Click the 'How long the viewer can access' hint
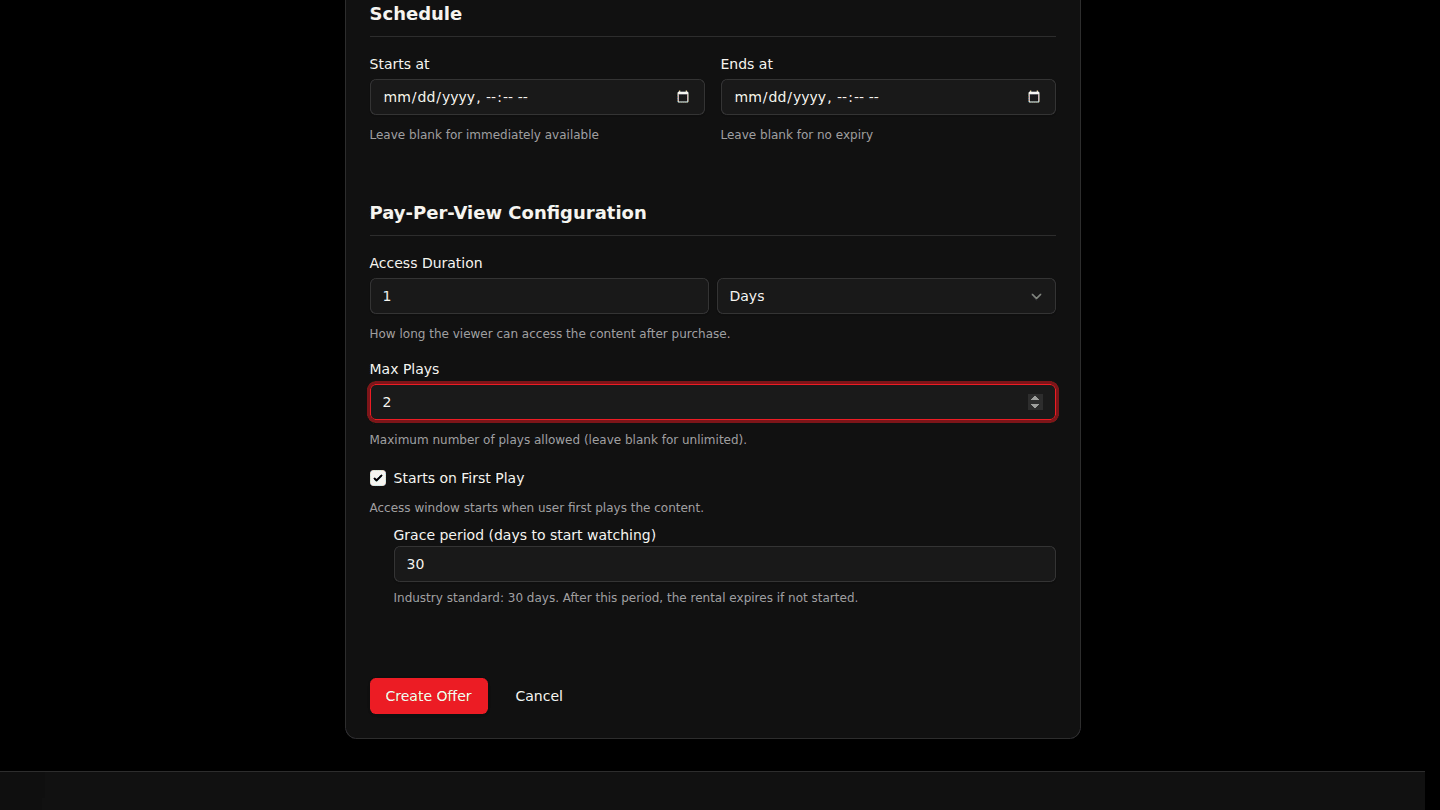Viewport: 1440px width, 810px height. 550,334
